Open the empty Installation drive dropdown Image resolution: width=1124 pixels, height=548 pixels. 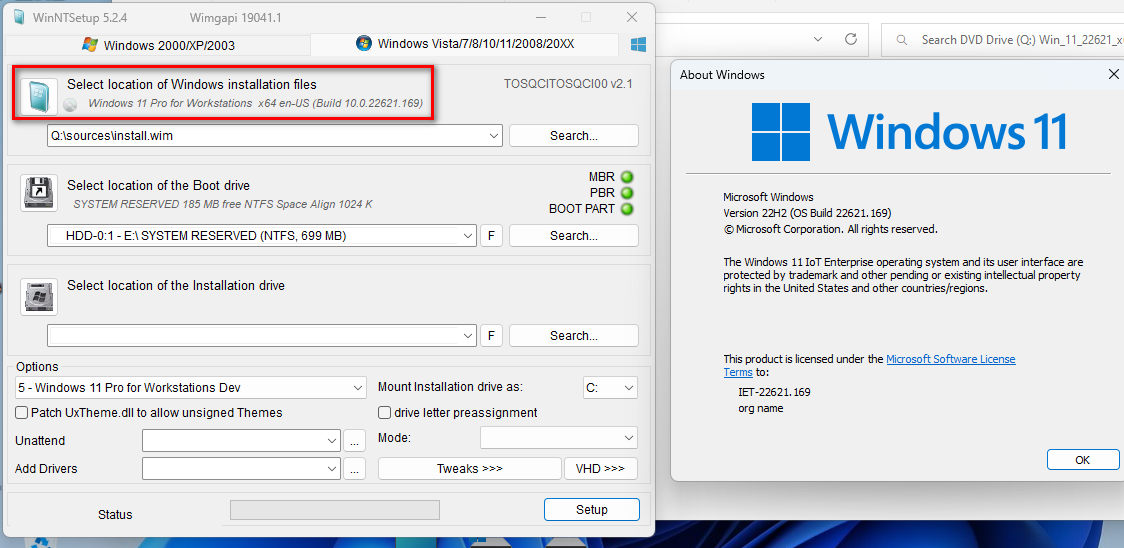[x=468, y=335]
